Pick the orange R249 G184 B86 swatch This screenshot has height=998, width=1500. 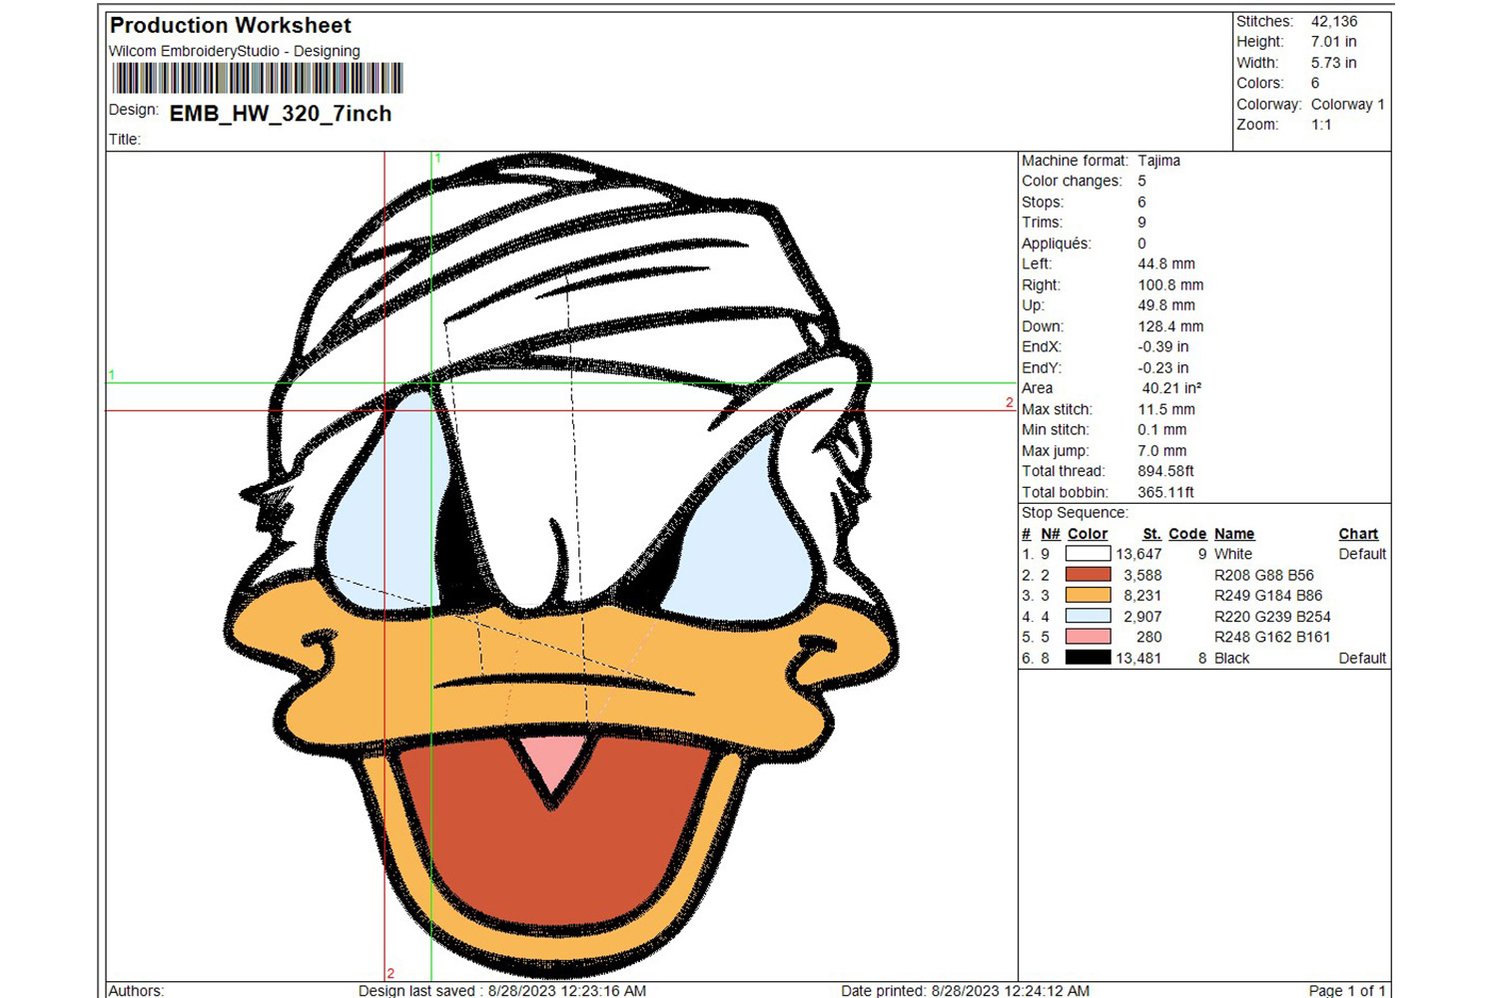(1088, 595)
